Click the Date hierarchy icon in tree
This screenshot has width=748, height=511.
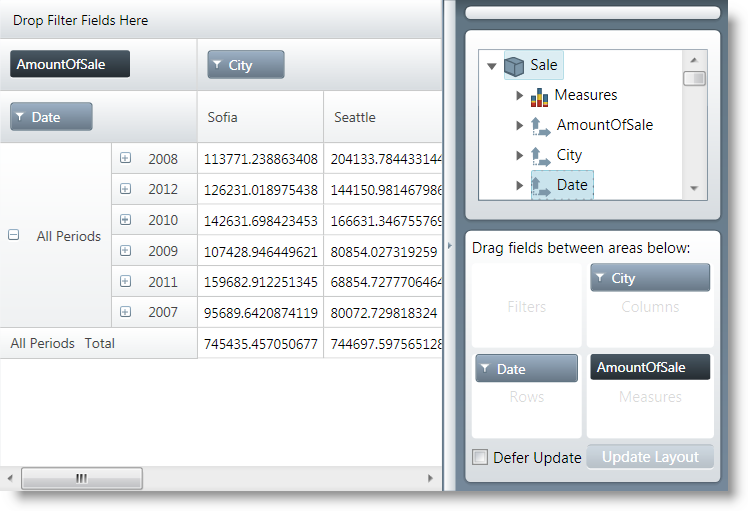click(540, 185)
